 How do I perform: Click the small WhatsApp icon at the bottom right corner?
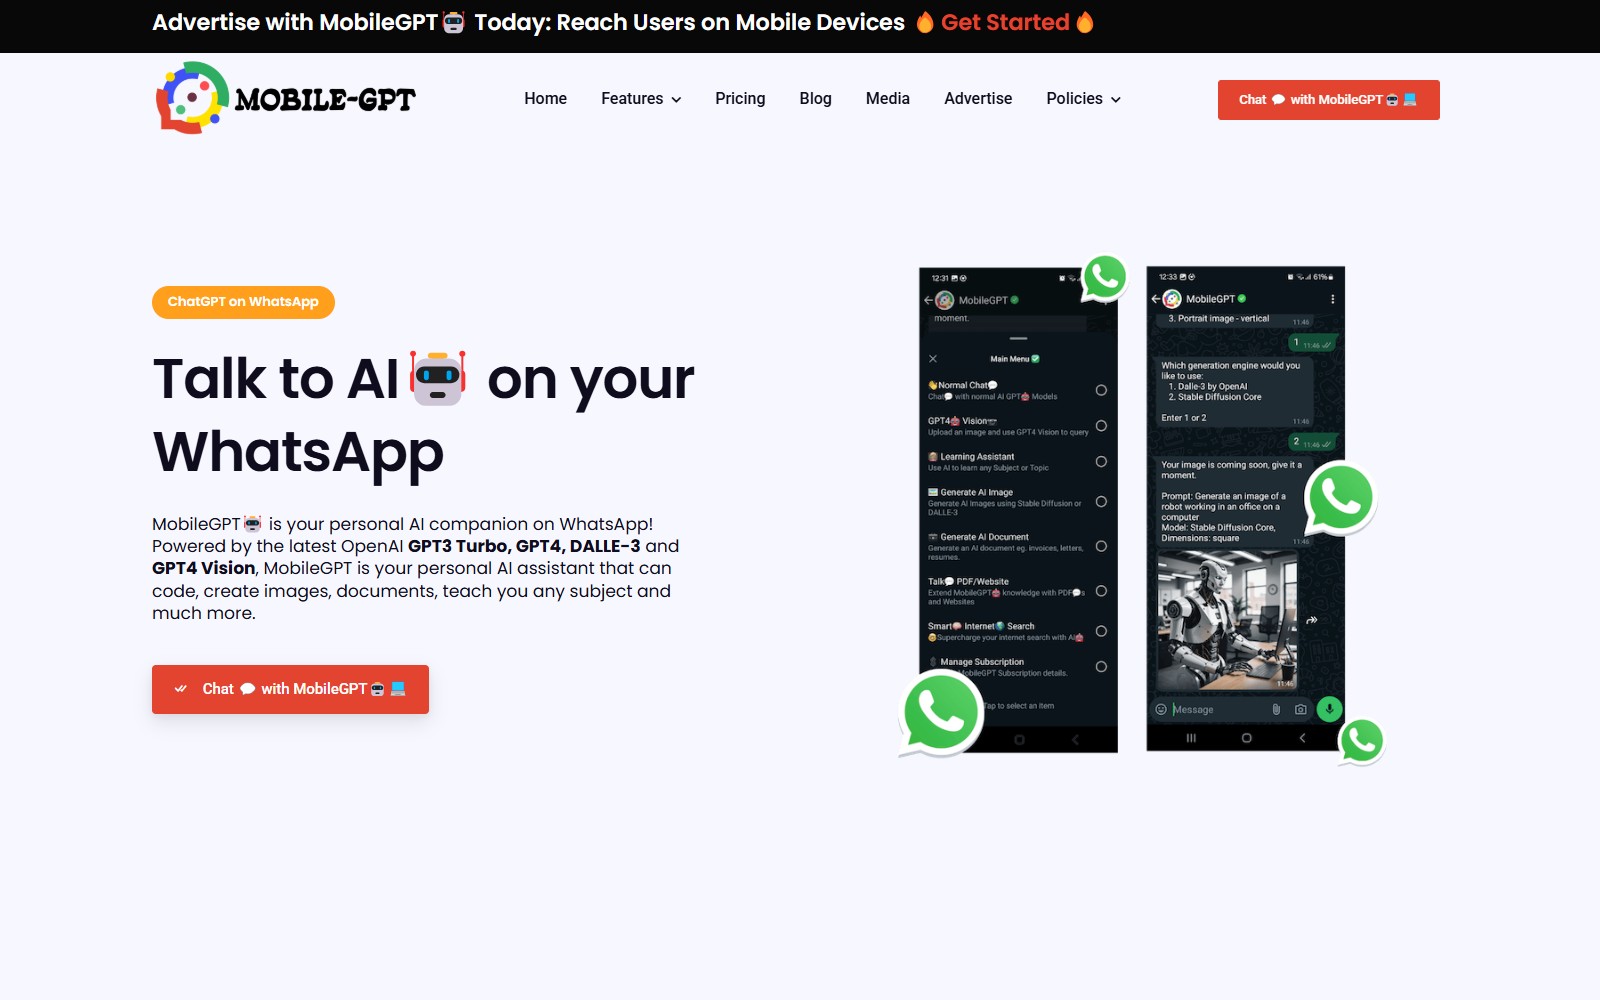click(1361, 742)
